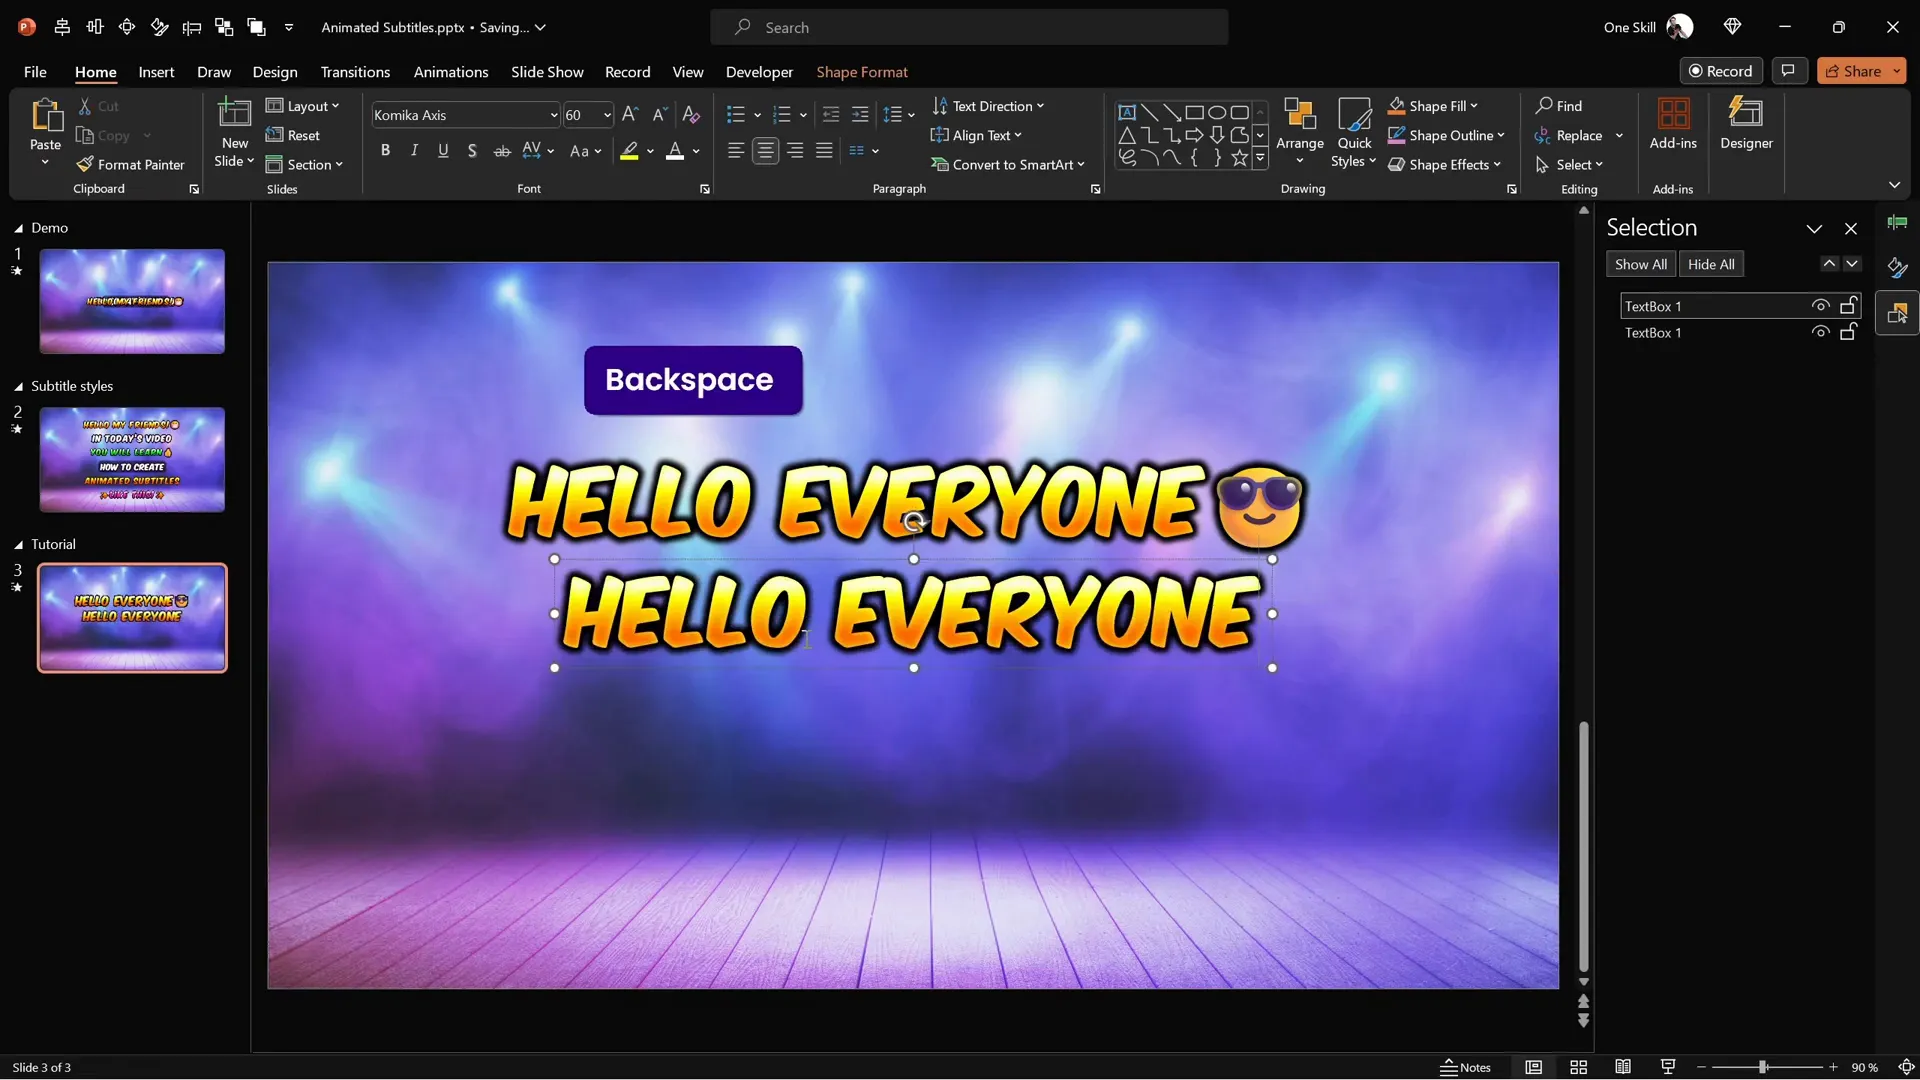Viewport: 1920px width, 1080px height.
Task: Lock the first TextBox 1 object
Action: coord(1848,306)
